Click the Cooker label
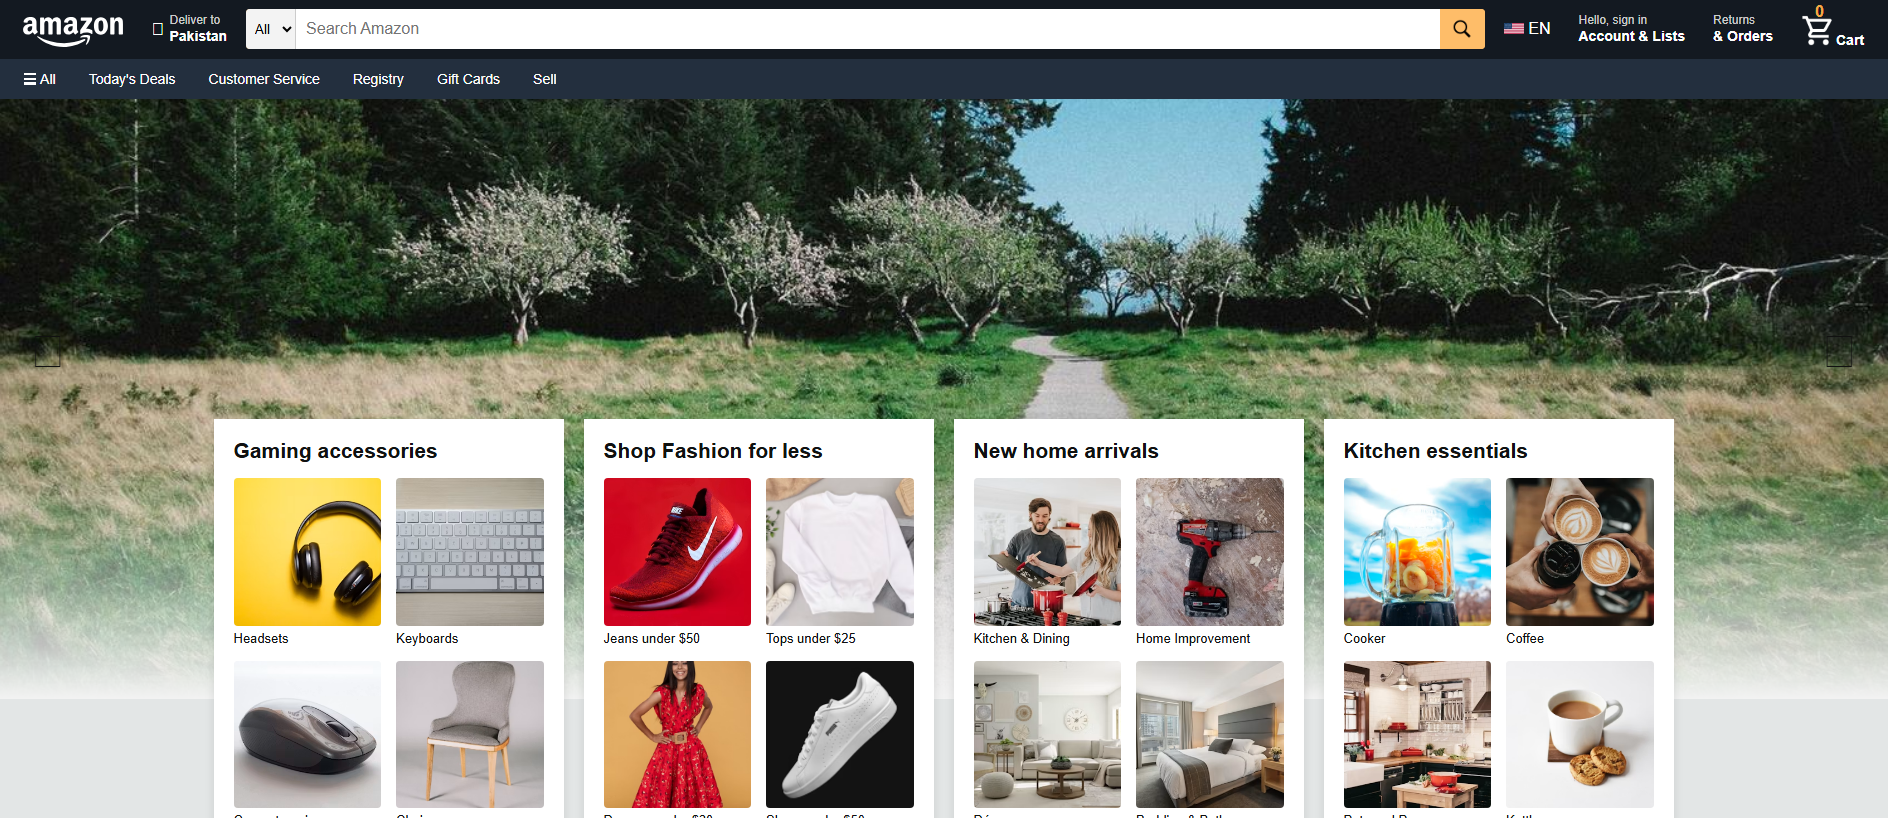Image resolution: width=1888 pixels, height=818 pixels. (1365, 638)
